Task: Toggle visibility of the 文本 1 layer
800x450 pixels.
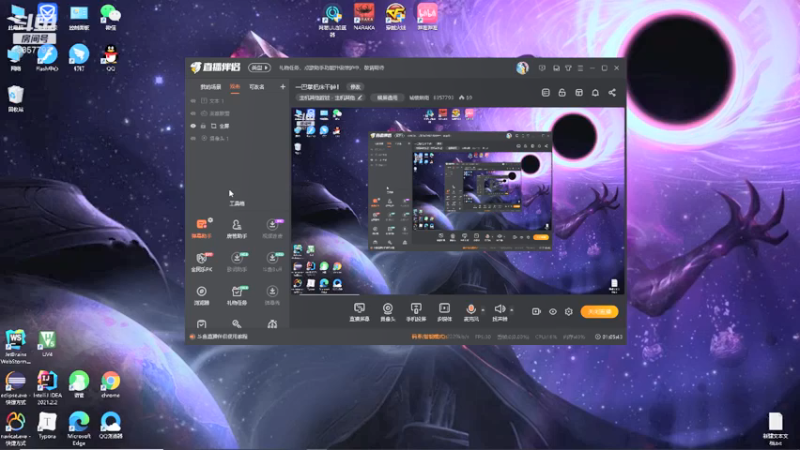Action: pyautogui.click(x=193, y=101)
